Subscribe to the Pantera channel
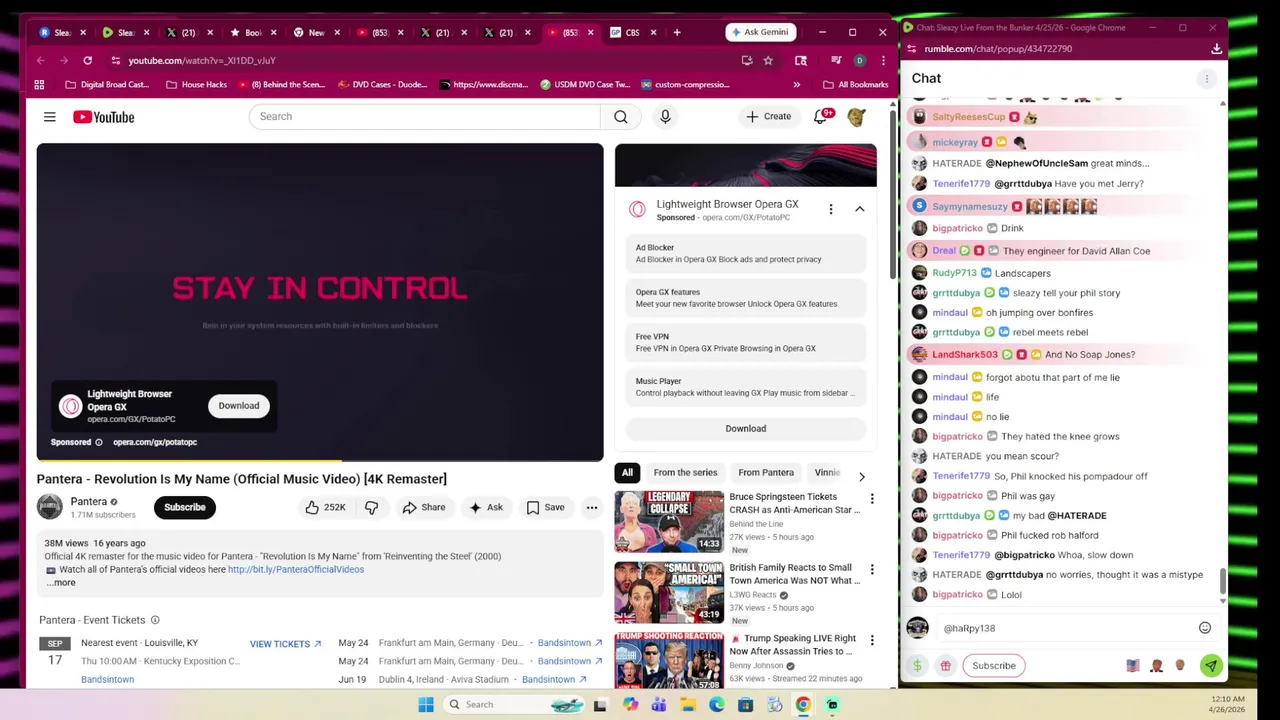Image resolution: width=1280 pixels, height=720 pixels. 185,507
